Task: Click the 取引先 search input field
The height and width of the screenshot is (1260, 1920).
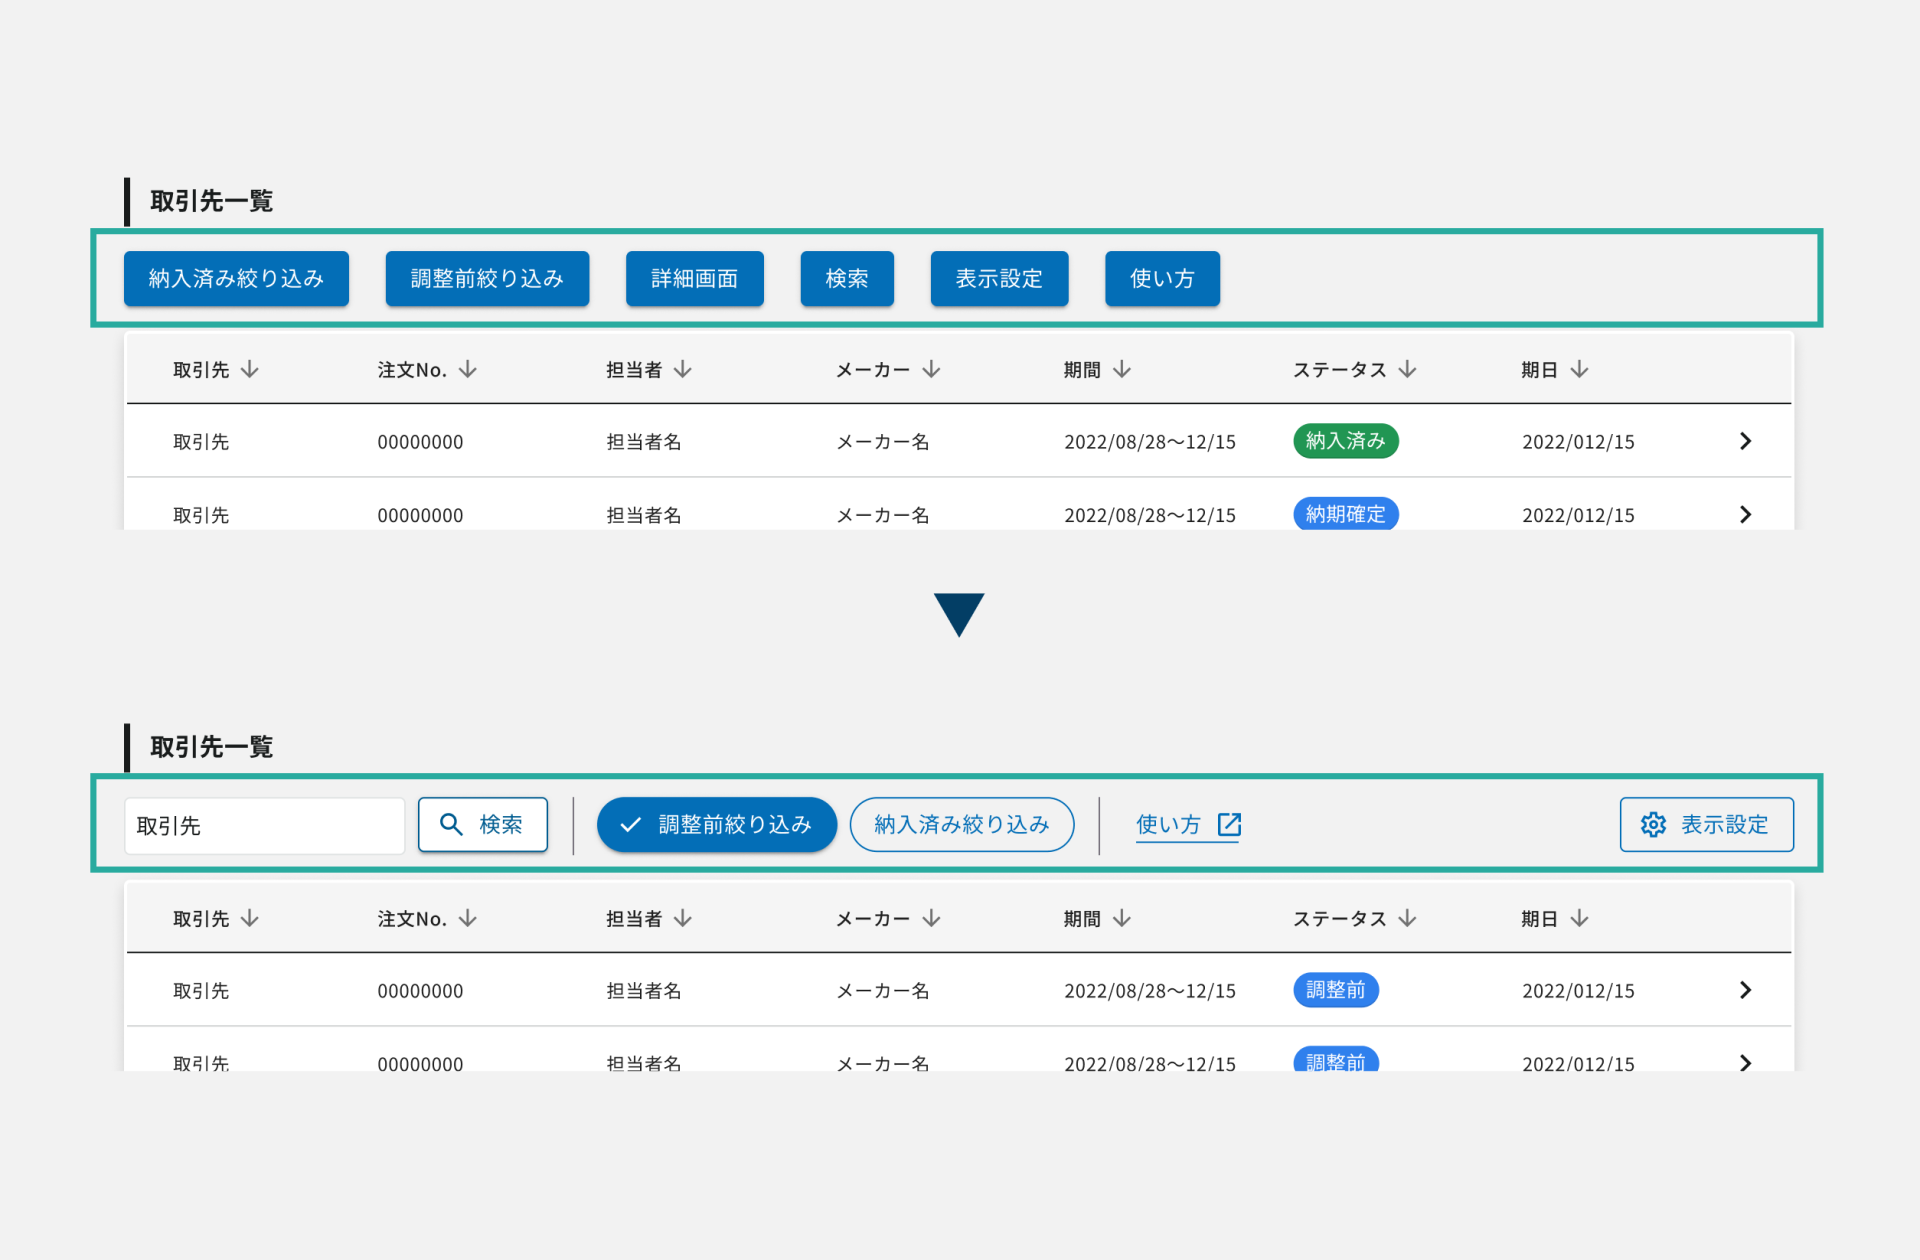Action: pos(264,826)
